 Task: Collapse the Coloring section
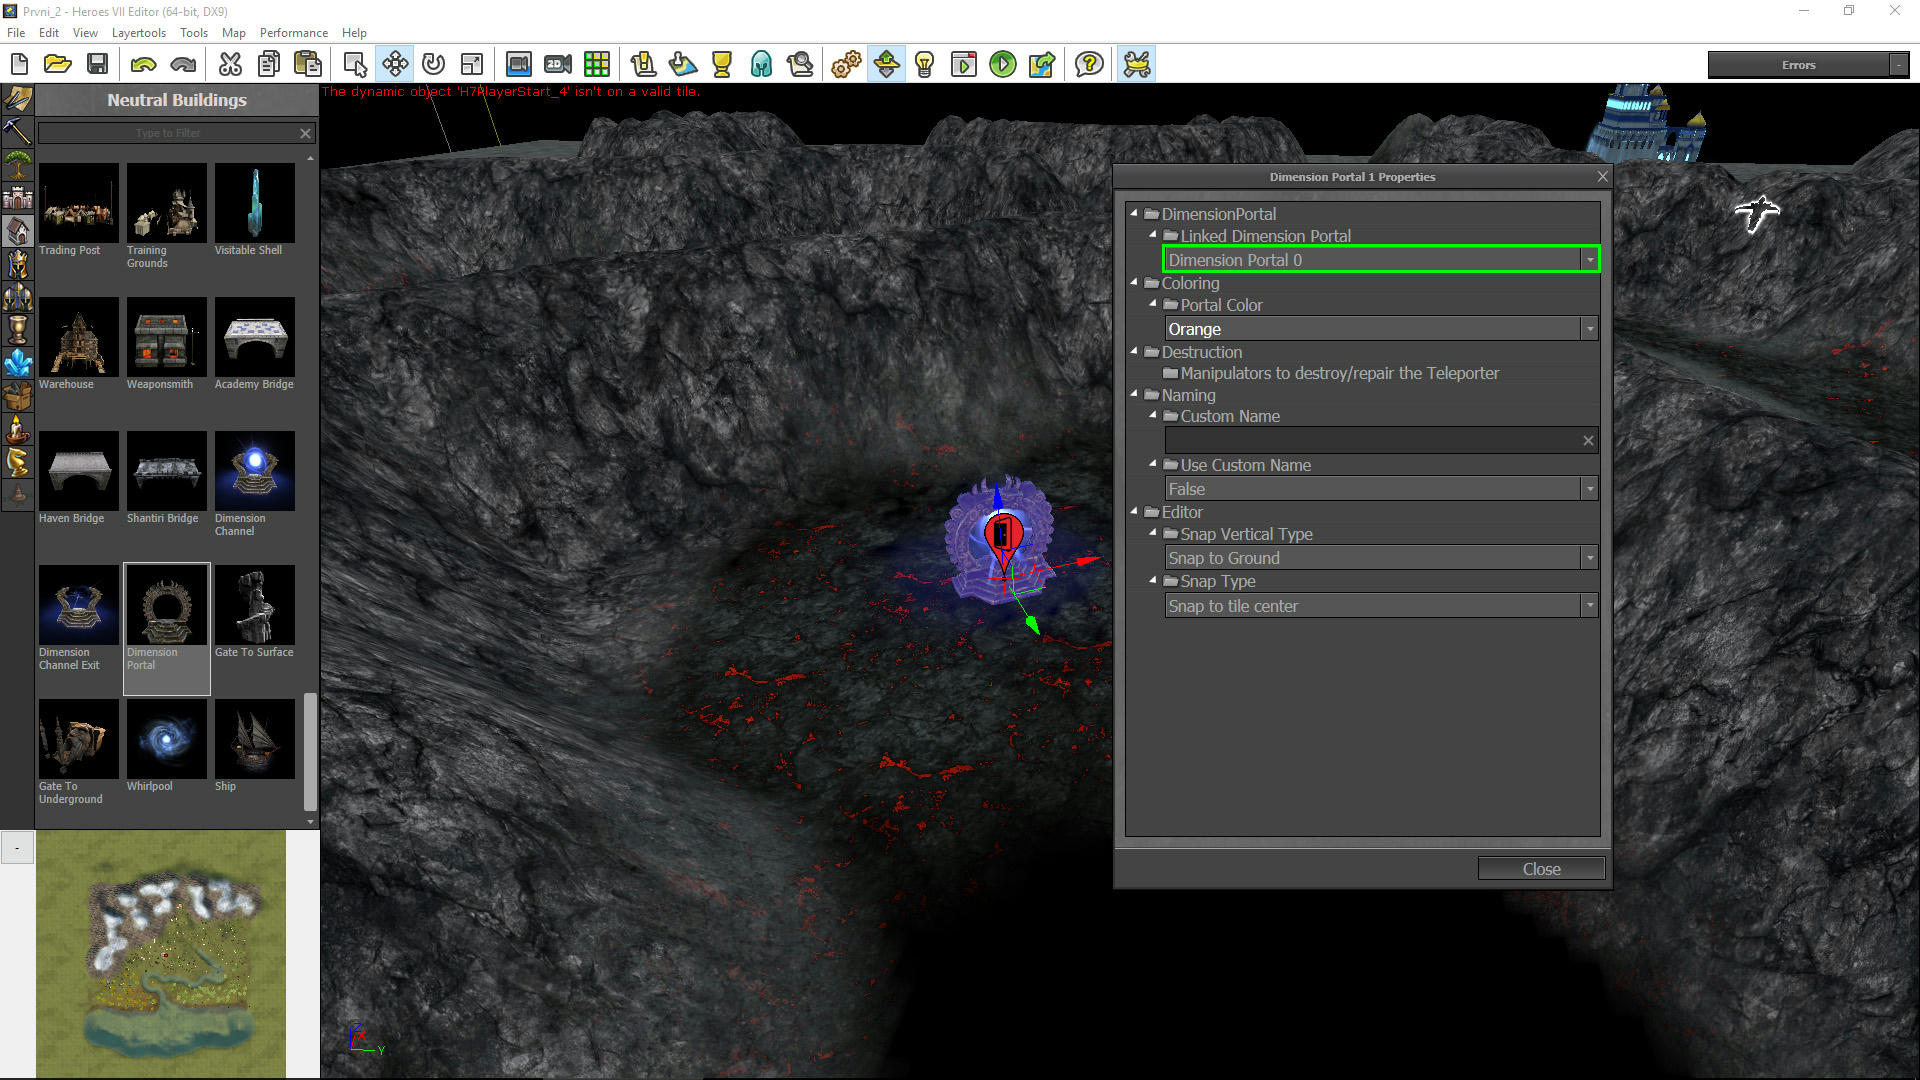click(x=1134, y=282)
